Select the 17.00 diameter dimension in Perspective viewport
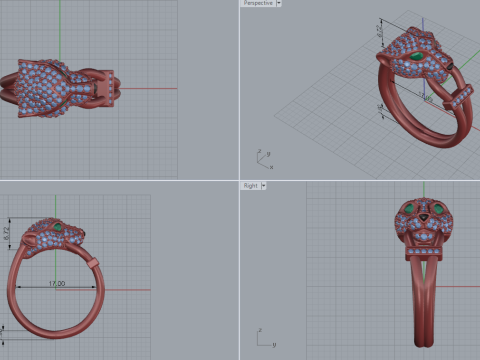The height and width of the screenshot is (360, 480). pyautogui.click(x=426, y=97)
